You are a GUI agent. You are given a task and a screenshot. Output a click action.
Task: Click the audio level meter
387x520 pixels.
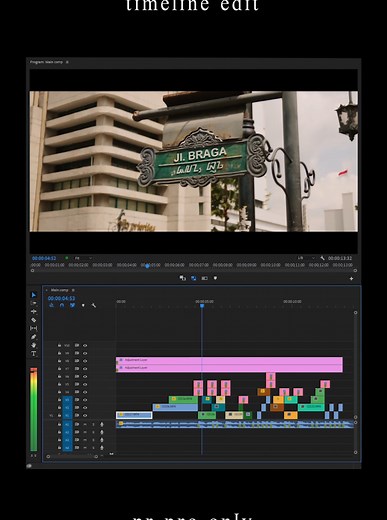34,410
